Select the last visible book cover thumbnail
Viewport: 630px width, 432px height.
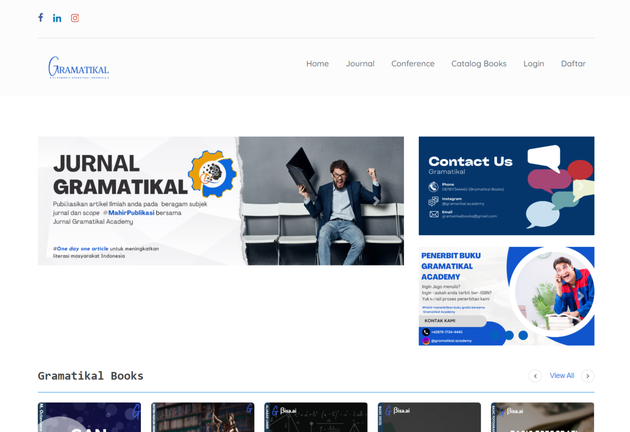click(542, 418)
